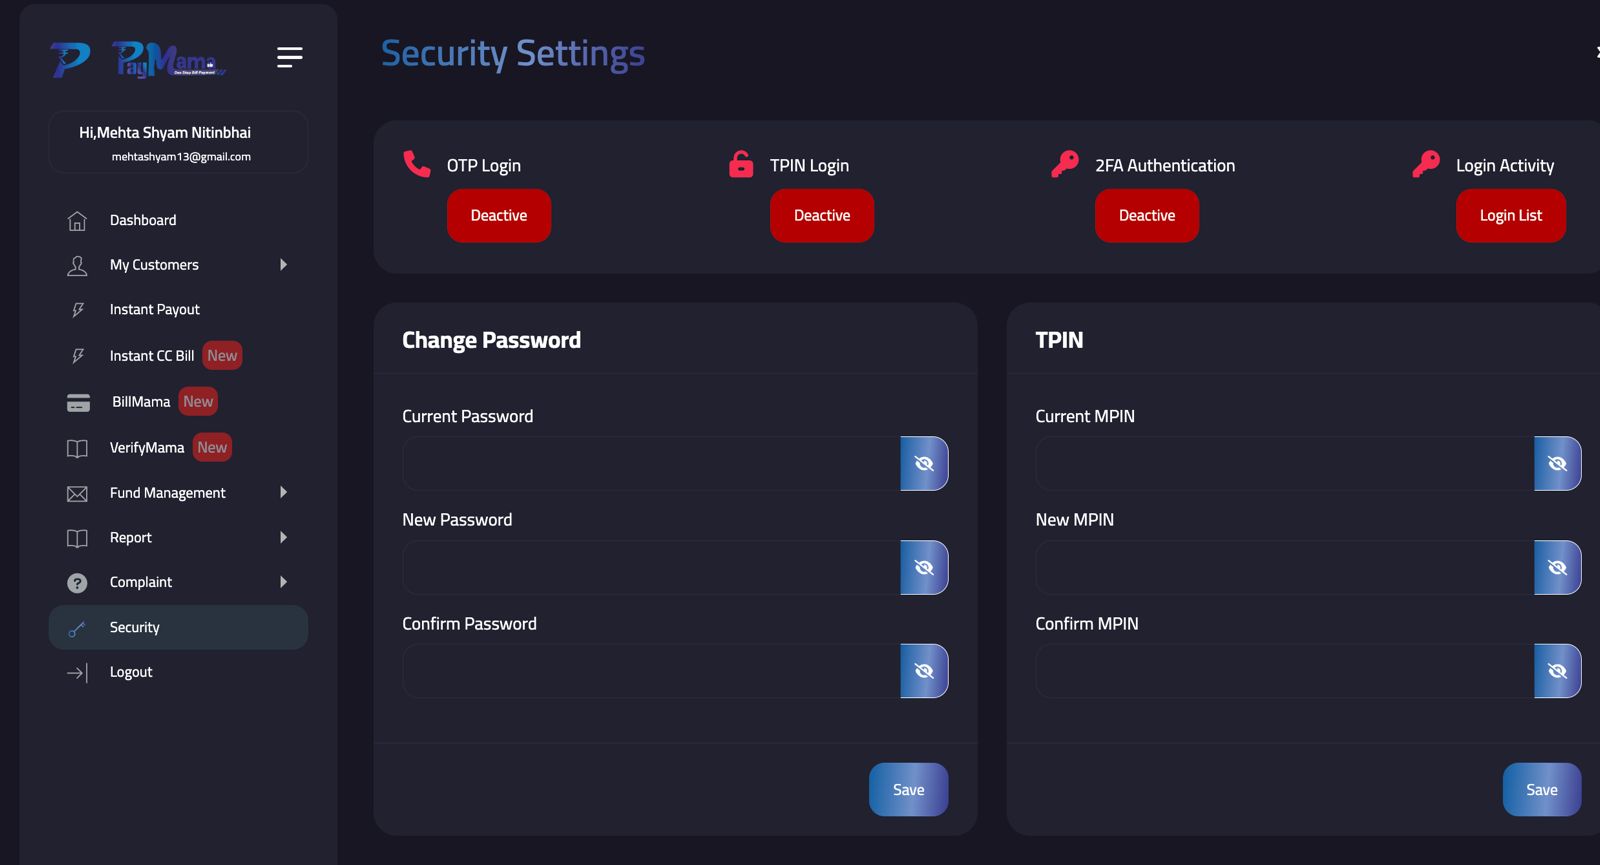Click the hamburger menu icon beside the PayMama logo
The height and width of the screenshot is (865, 1600).
[x=289, y=58]
